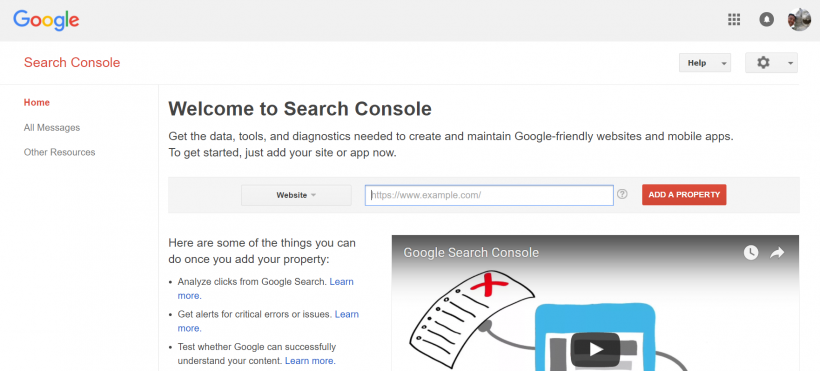Image resolution: width=820 pixels, height=371 pixels.
Task: Open Learn more link for understanding content
Action: tap(309, 361)
